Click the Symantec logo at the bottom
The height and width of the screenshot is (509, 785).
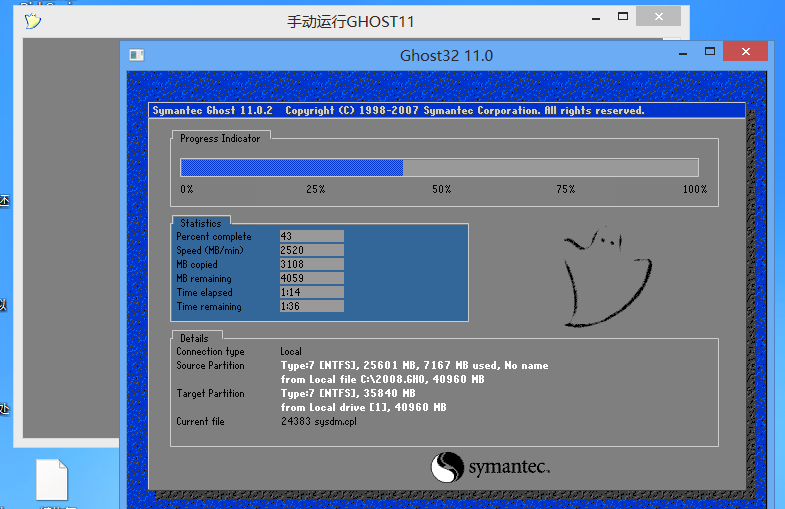(490, 467)
